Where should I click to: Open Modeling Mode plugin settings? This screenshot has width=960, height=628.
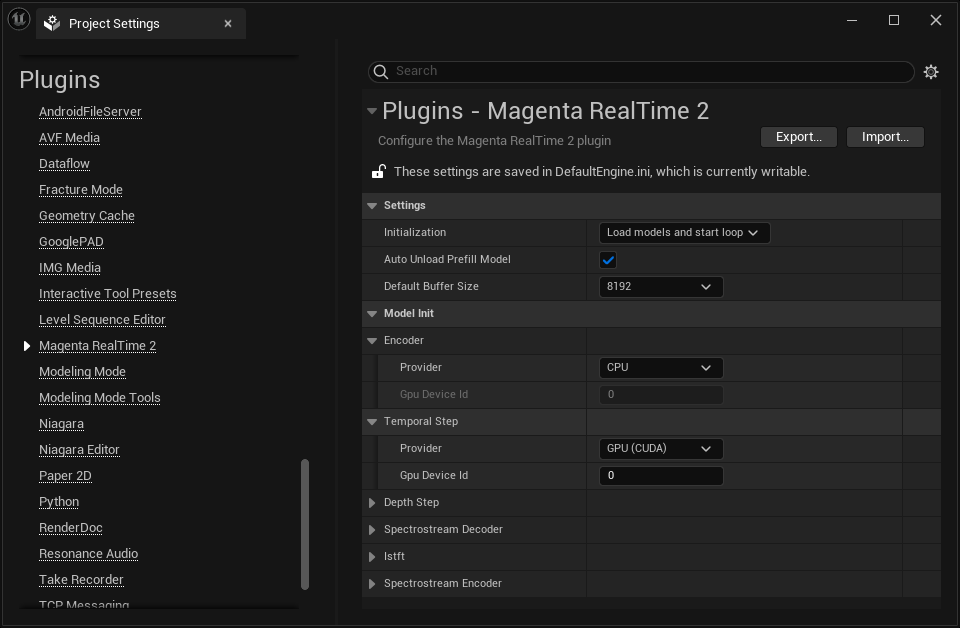tap(82, 372)
